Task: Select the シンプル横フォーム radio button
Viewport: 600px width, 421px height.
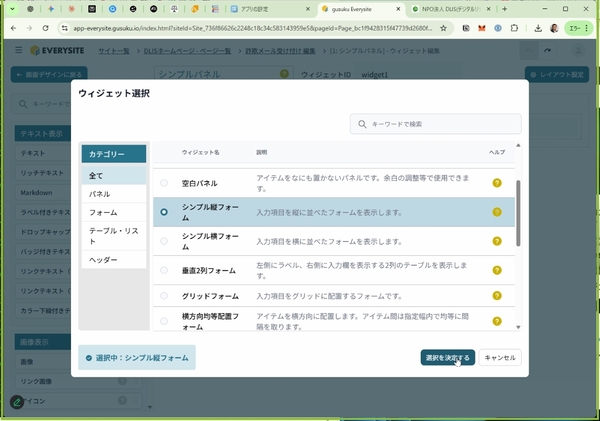Action: (x=164, y=241)
